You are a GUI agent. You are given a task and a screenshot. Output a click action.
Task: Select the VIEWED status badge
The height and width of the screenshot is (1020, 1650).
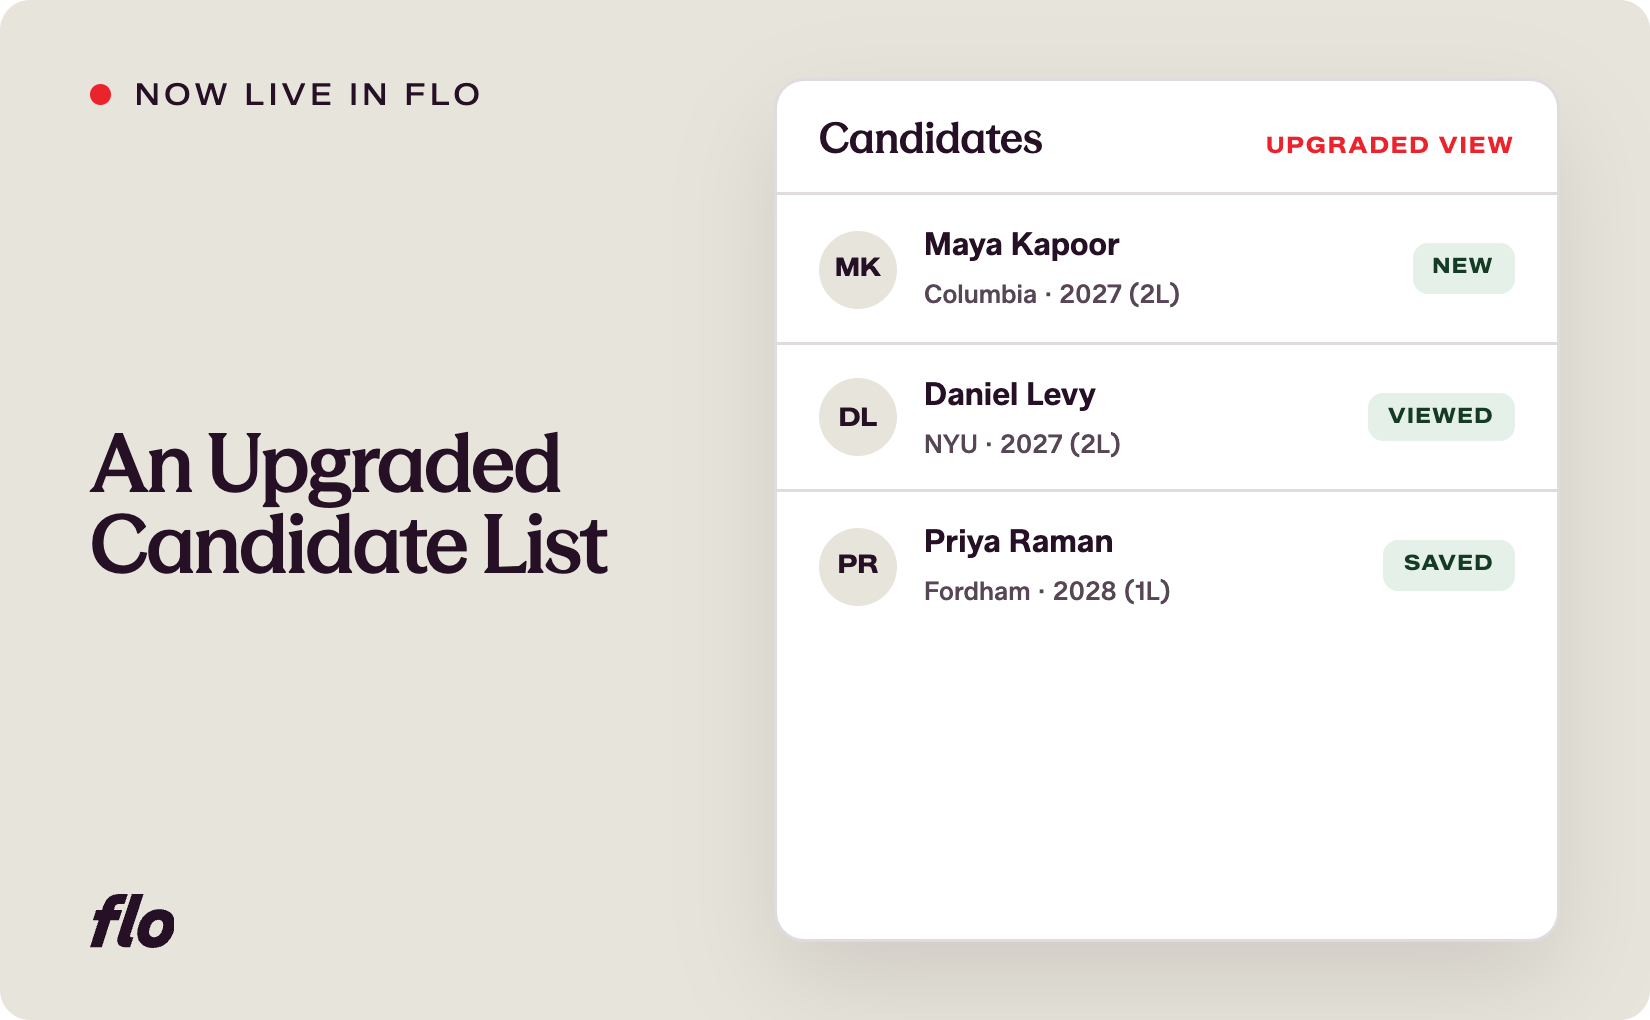[x=1441, y=416]
